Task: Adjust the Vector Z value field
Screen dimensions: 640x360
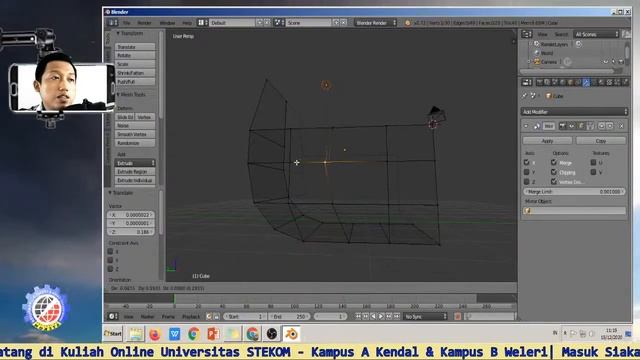Action: click(x=131, y=232)
